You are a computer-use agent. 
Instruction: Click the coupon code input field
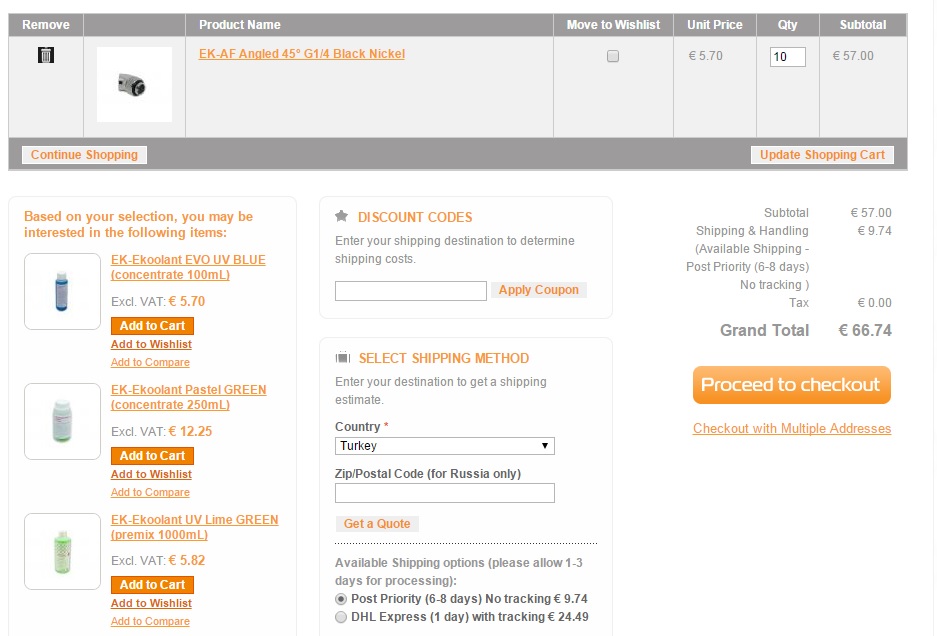click(411, 291)
